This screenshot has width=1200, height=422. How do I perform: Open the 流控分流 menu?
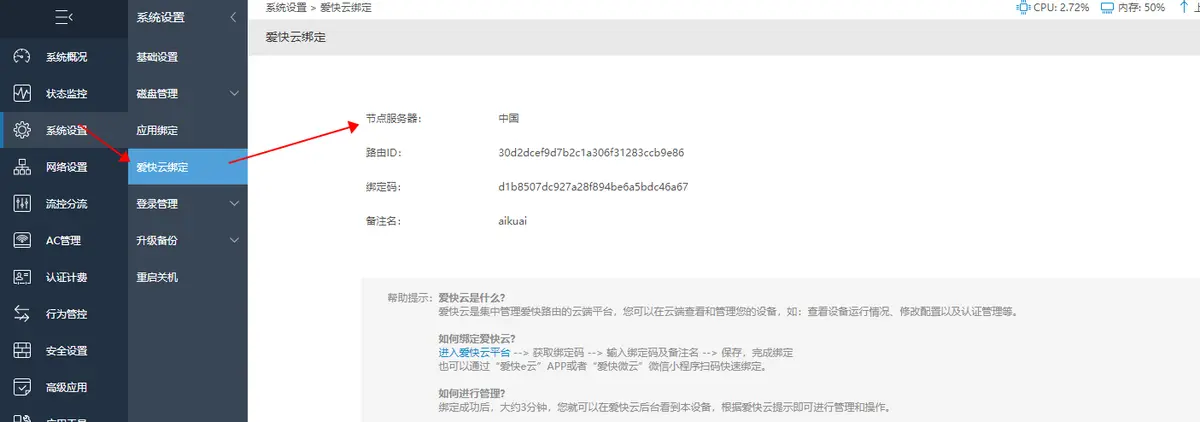pyautogui.click(x=64, y=204)
